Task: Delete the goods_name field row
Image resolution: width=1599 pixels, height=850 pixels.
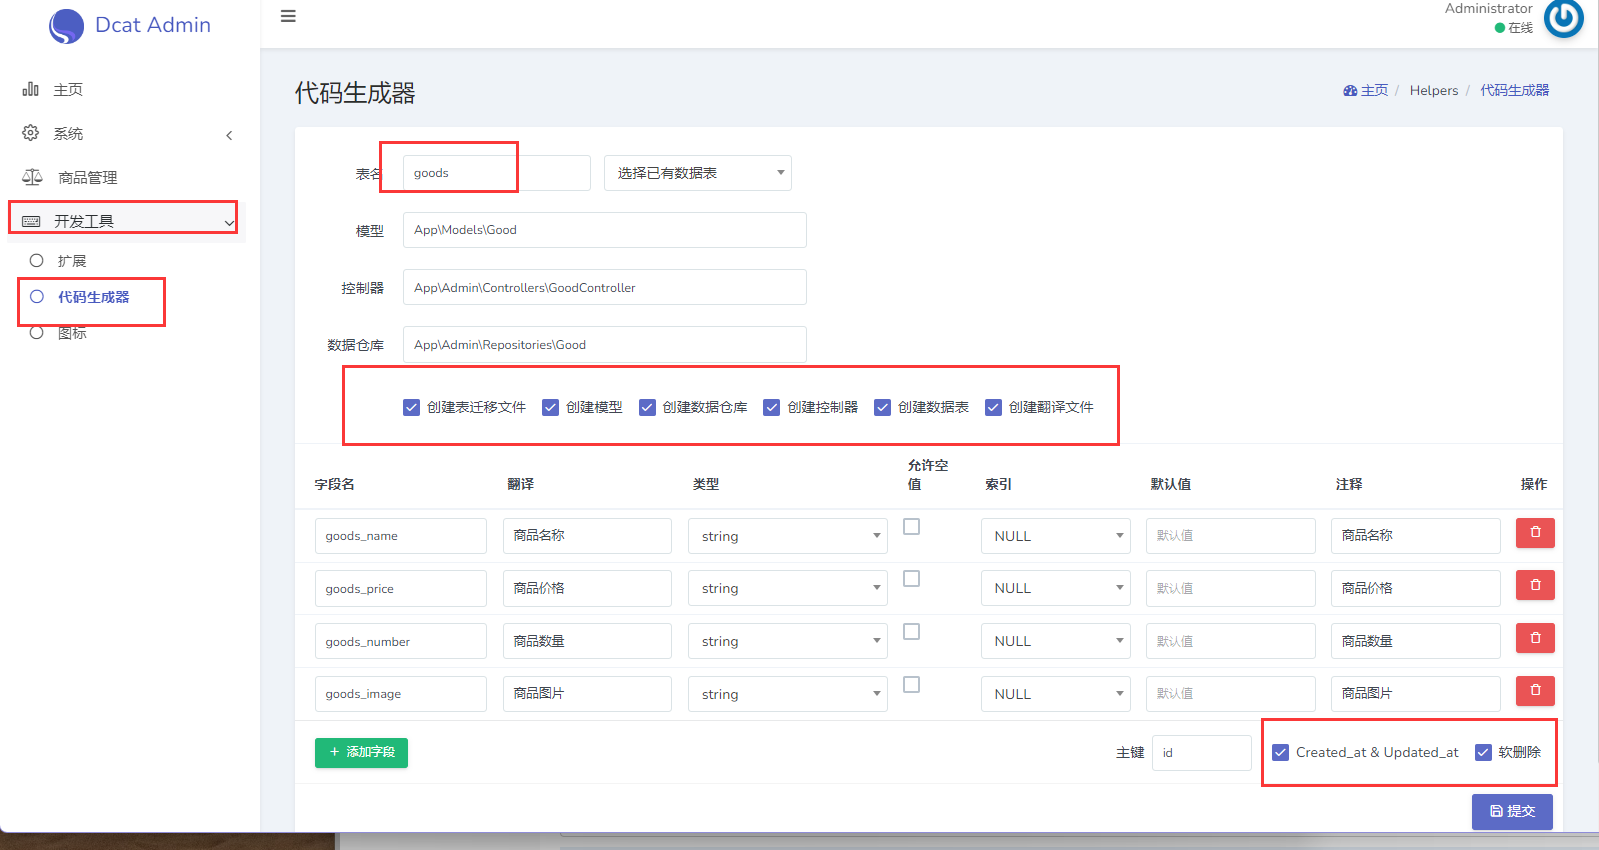Action: 1535,533
